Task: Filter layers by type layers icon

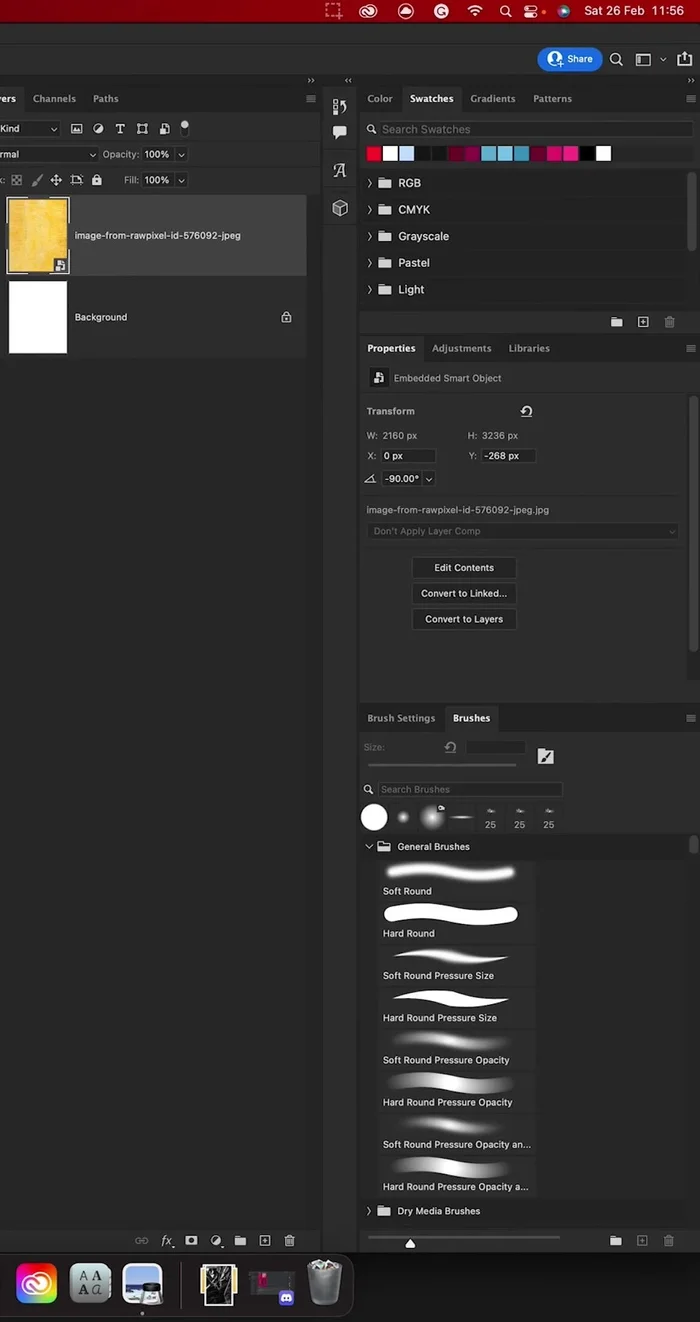Action: 120,129
